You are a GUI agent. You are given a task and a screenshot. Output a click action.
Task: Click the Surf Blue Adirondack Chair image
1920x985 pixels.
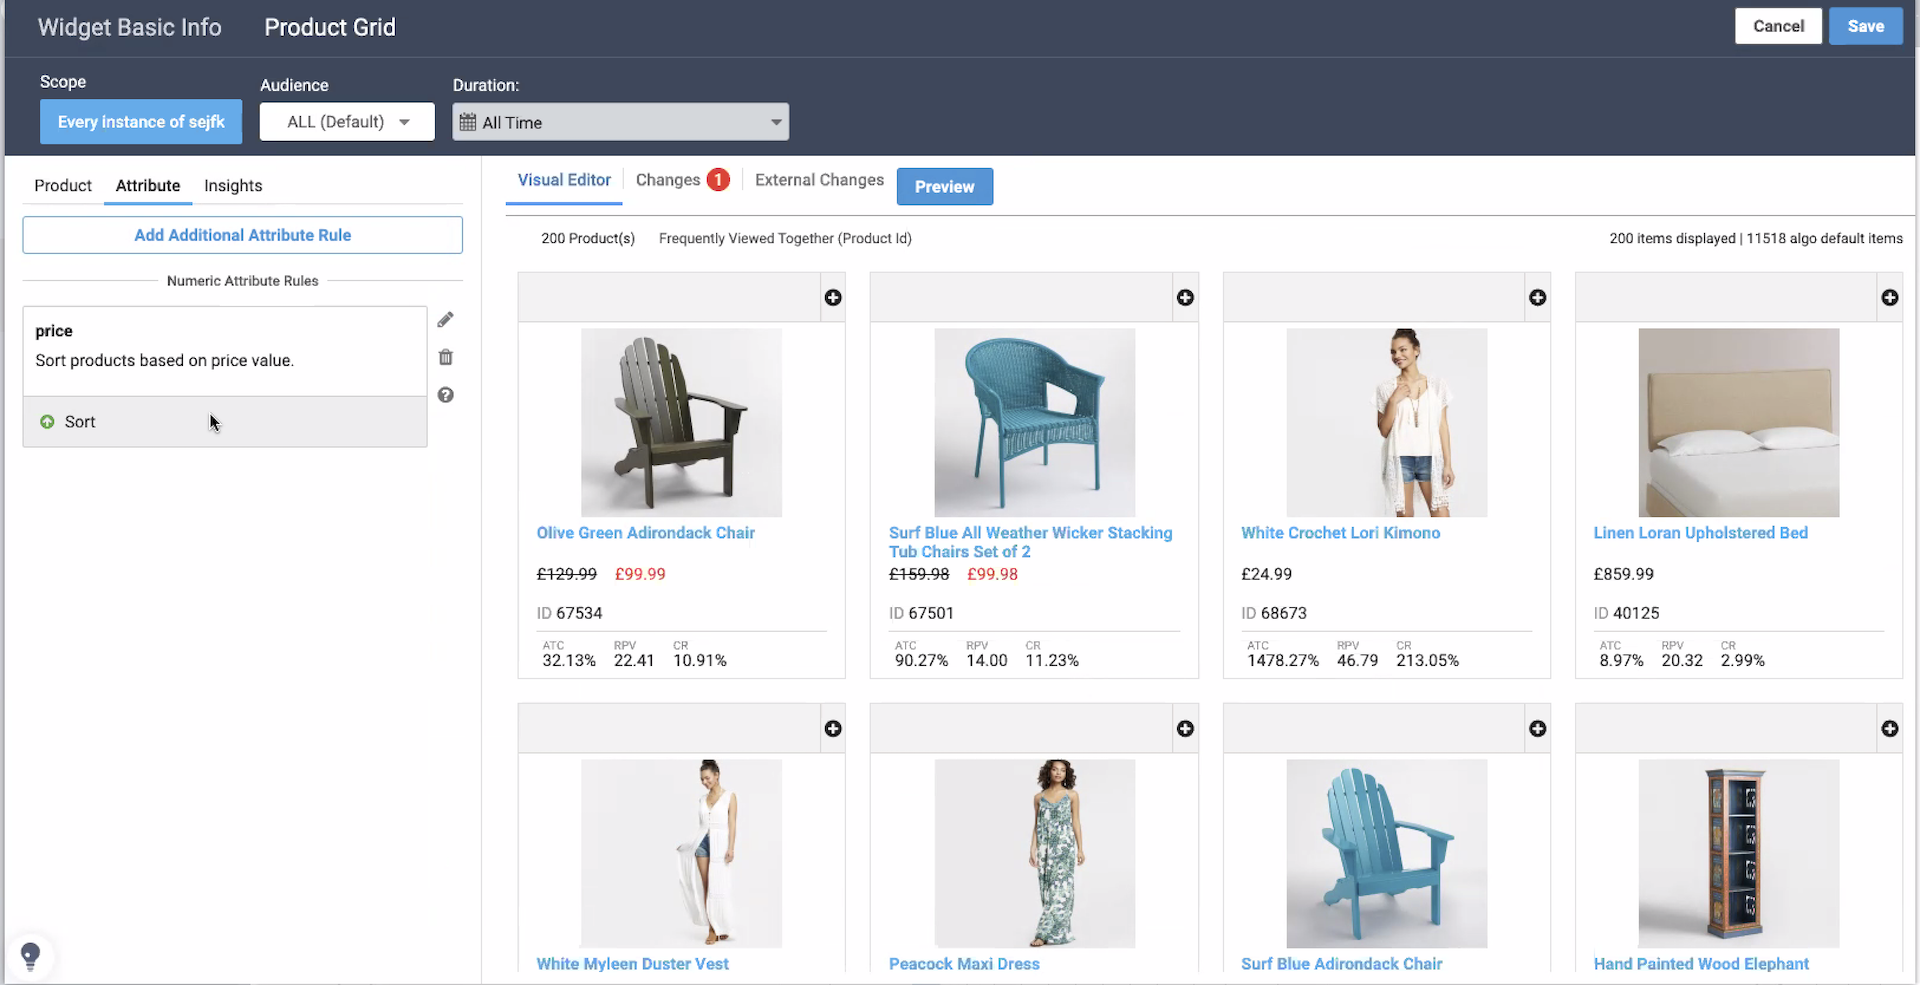click(x=1386, y=853)
